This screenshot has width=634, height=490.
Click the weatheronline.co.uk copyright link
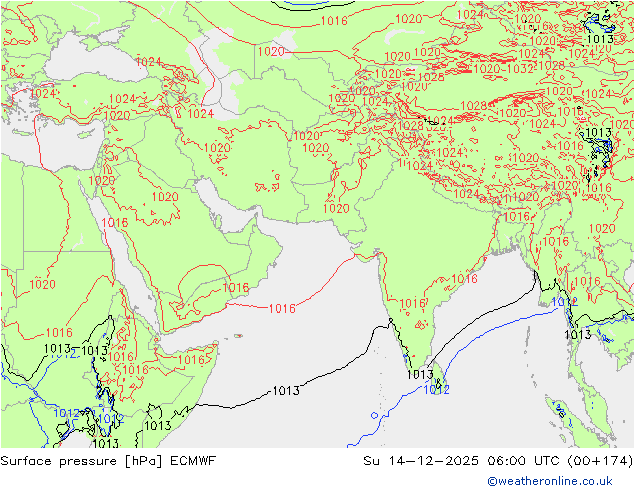(x=550, y=481)
